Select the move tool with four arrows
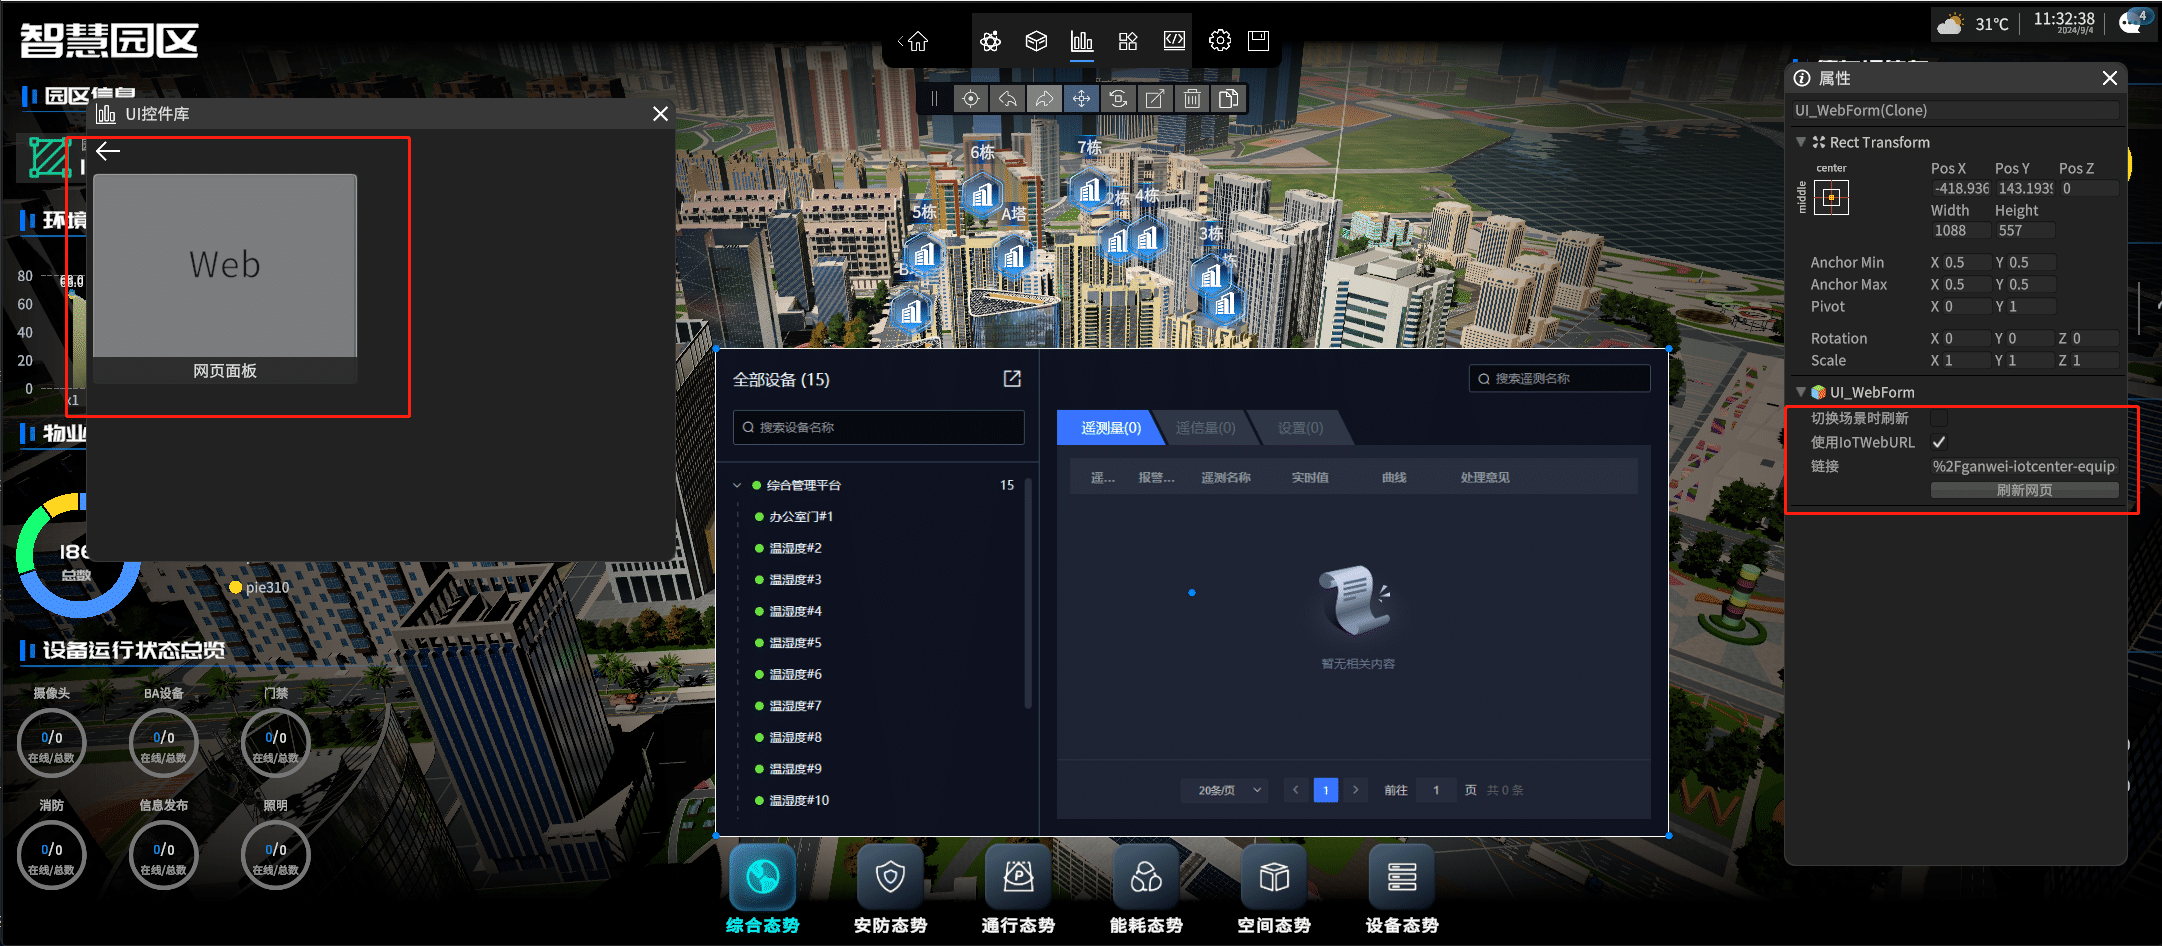 click(x=1081, y=99)
